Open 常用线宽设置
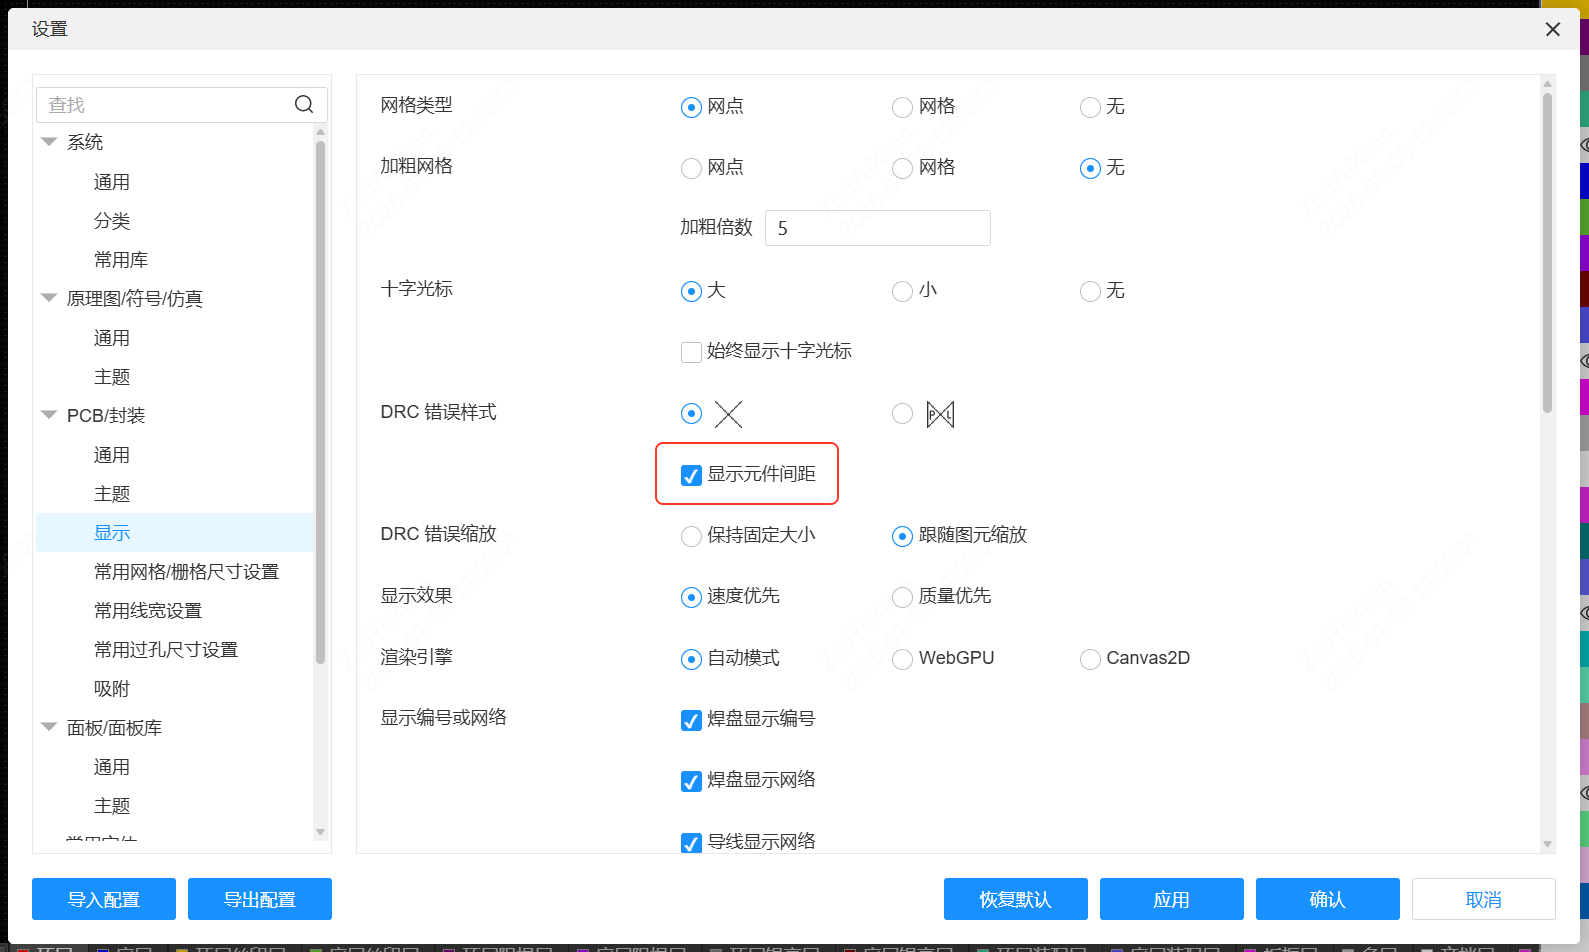The image size is (1589, 952). pyautogui.click(x=148, y=611)
